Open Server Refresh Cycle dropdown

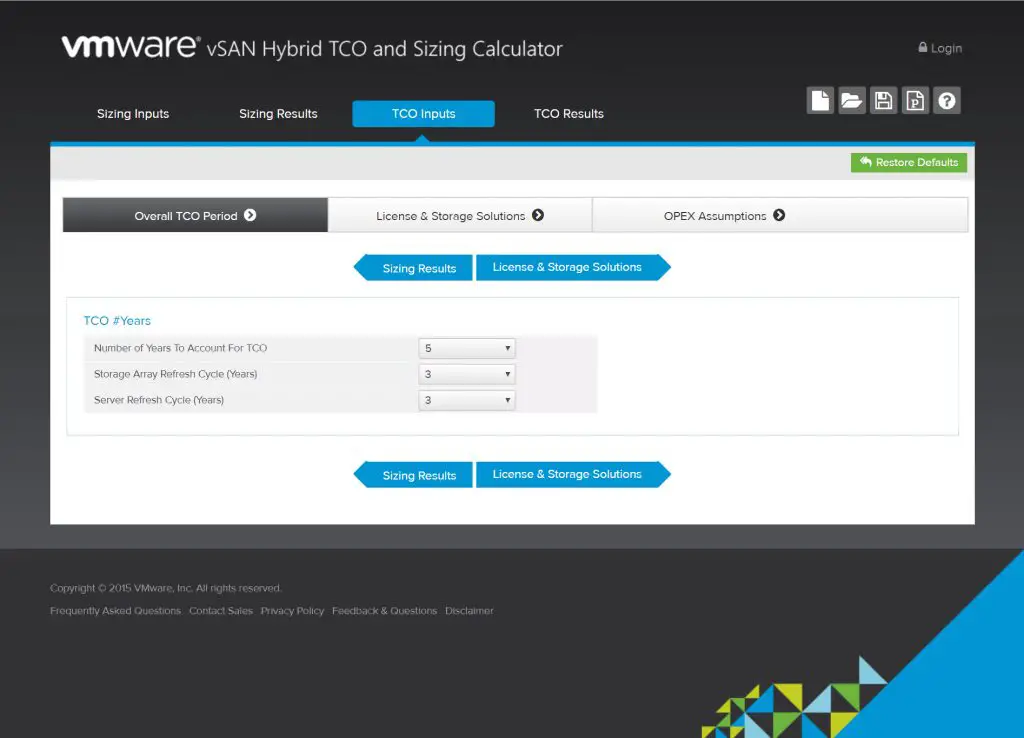click(467, 400)
